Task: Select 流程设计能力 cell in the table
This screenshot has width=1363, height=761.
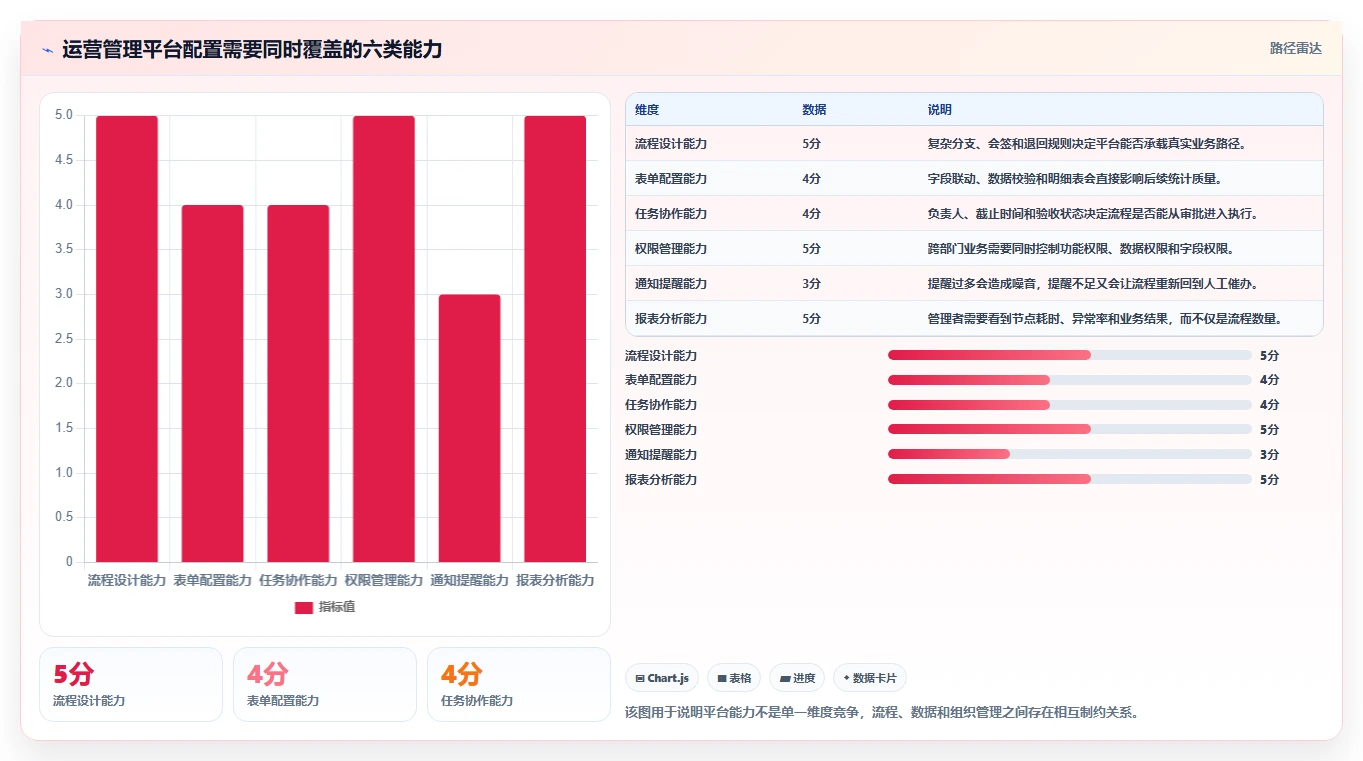Action: pyautogui.click(x=671, y=144)
